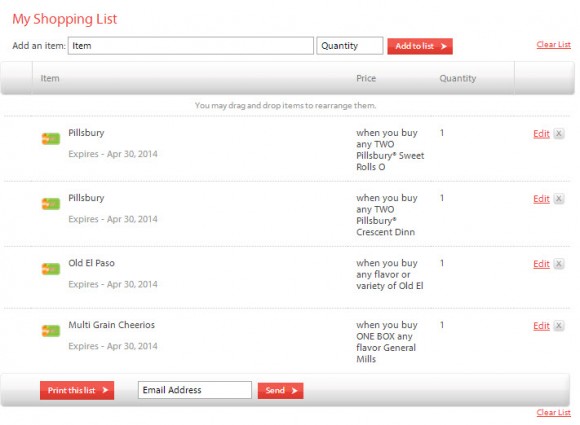Delete Multi Grain Cheerios using X icon
The image size is (580, 425).
(x=559, y=326)
